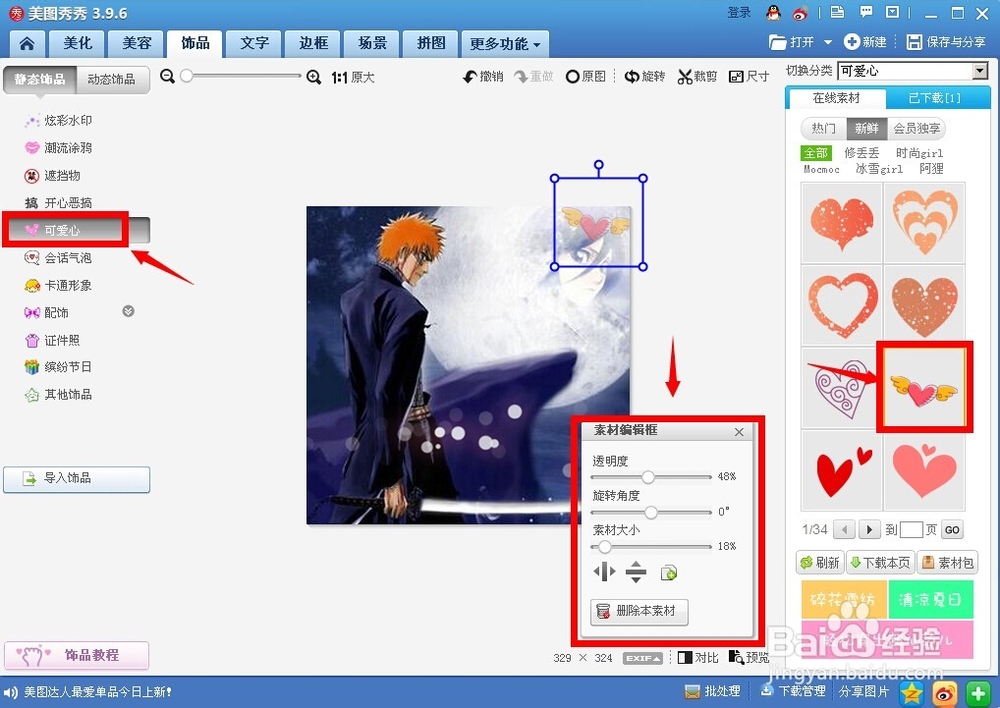Switch to 已下载[1] tab
Image resolution: width=1000 pixels, height=708 pixels.
point(934,98)
